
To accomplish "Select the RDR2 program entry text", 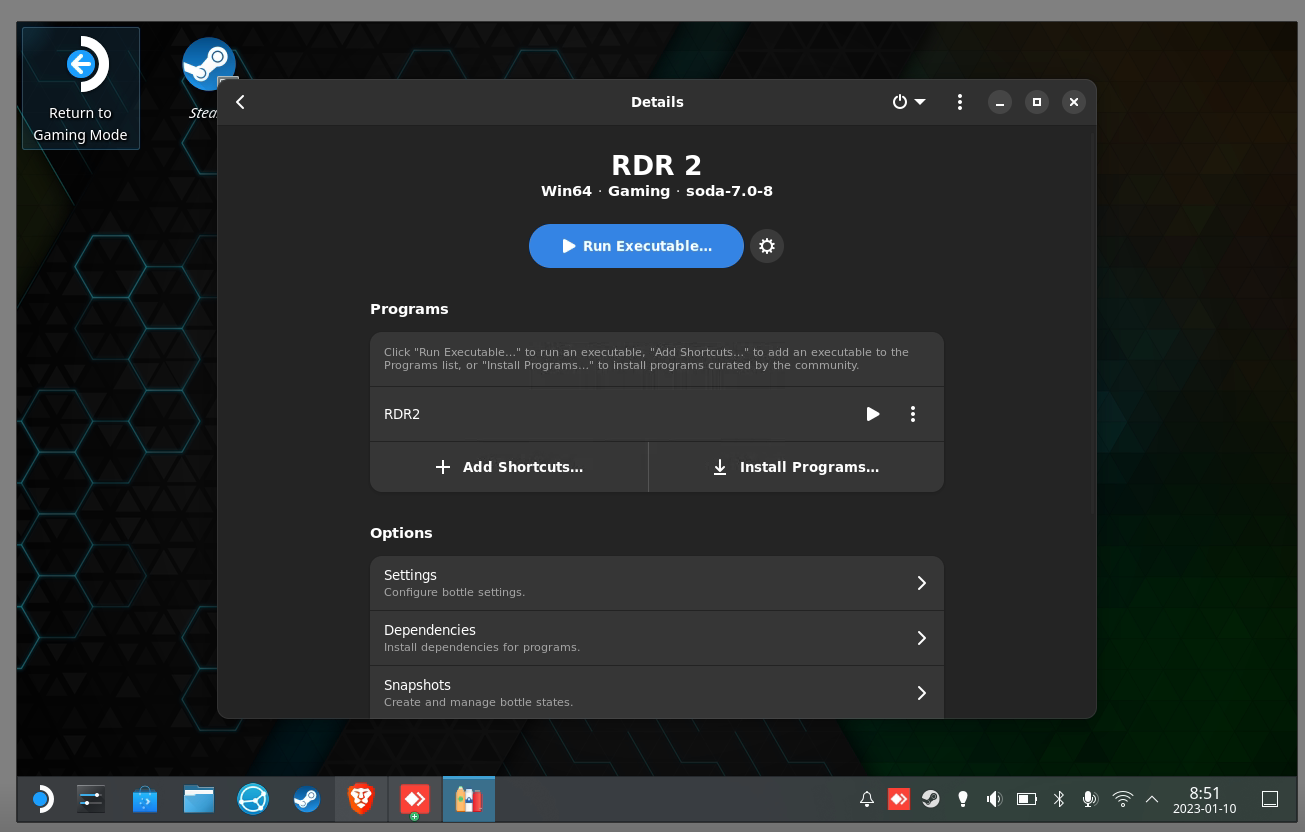I will pos(402,414).
